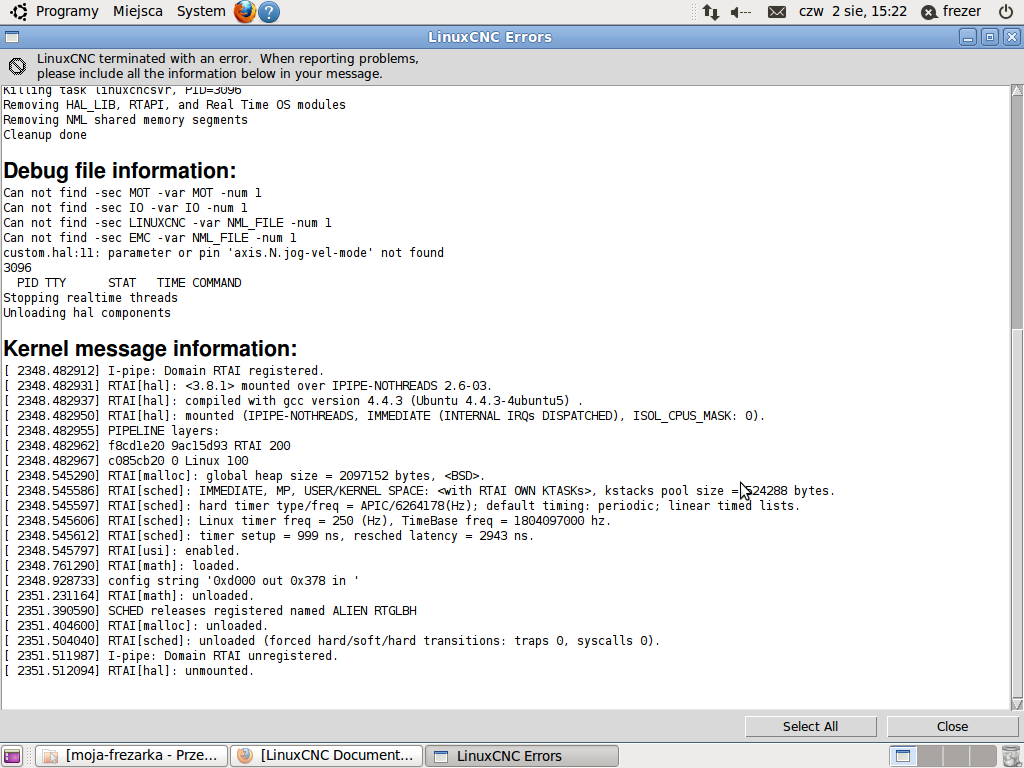Maximize the LinuxCNC Errors window
The width and height of the screenshot is (1024, 768).
990,37
